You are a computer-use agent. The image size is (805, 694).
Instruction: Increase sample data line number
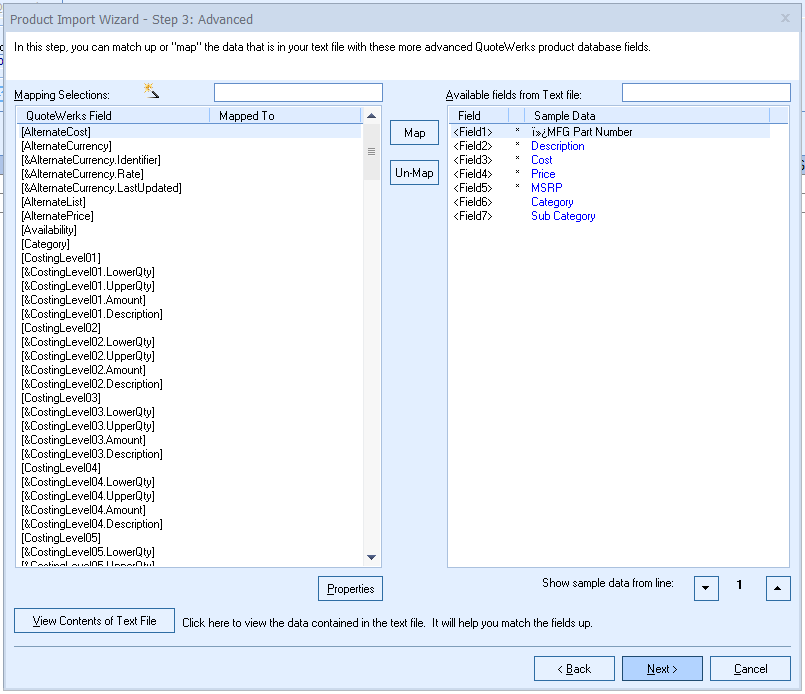778,587
